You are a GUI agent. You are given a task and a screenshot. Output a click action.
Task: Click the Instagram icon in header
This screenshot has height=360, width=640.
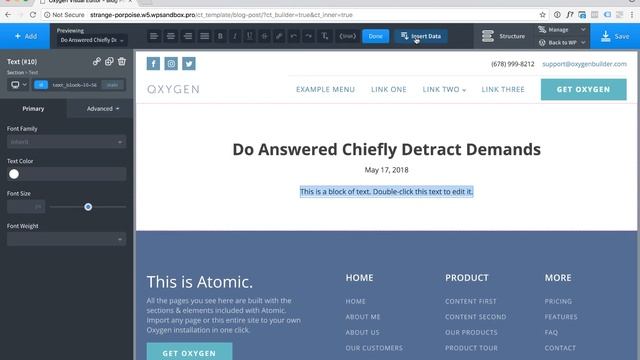pos(171,64)
